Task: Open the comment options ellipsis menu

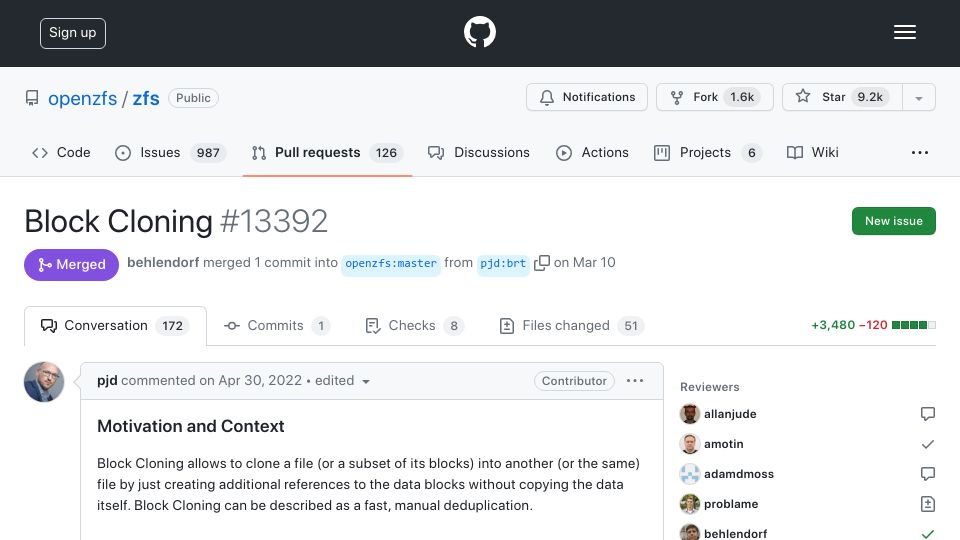Action: pos(635,381)
